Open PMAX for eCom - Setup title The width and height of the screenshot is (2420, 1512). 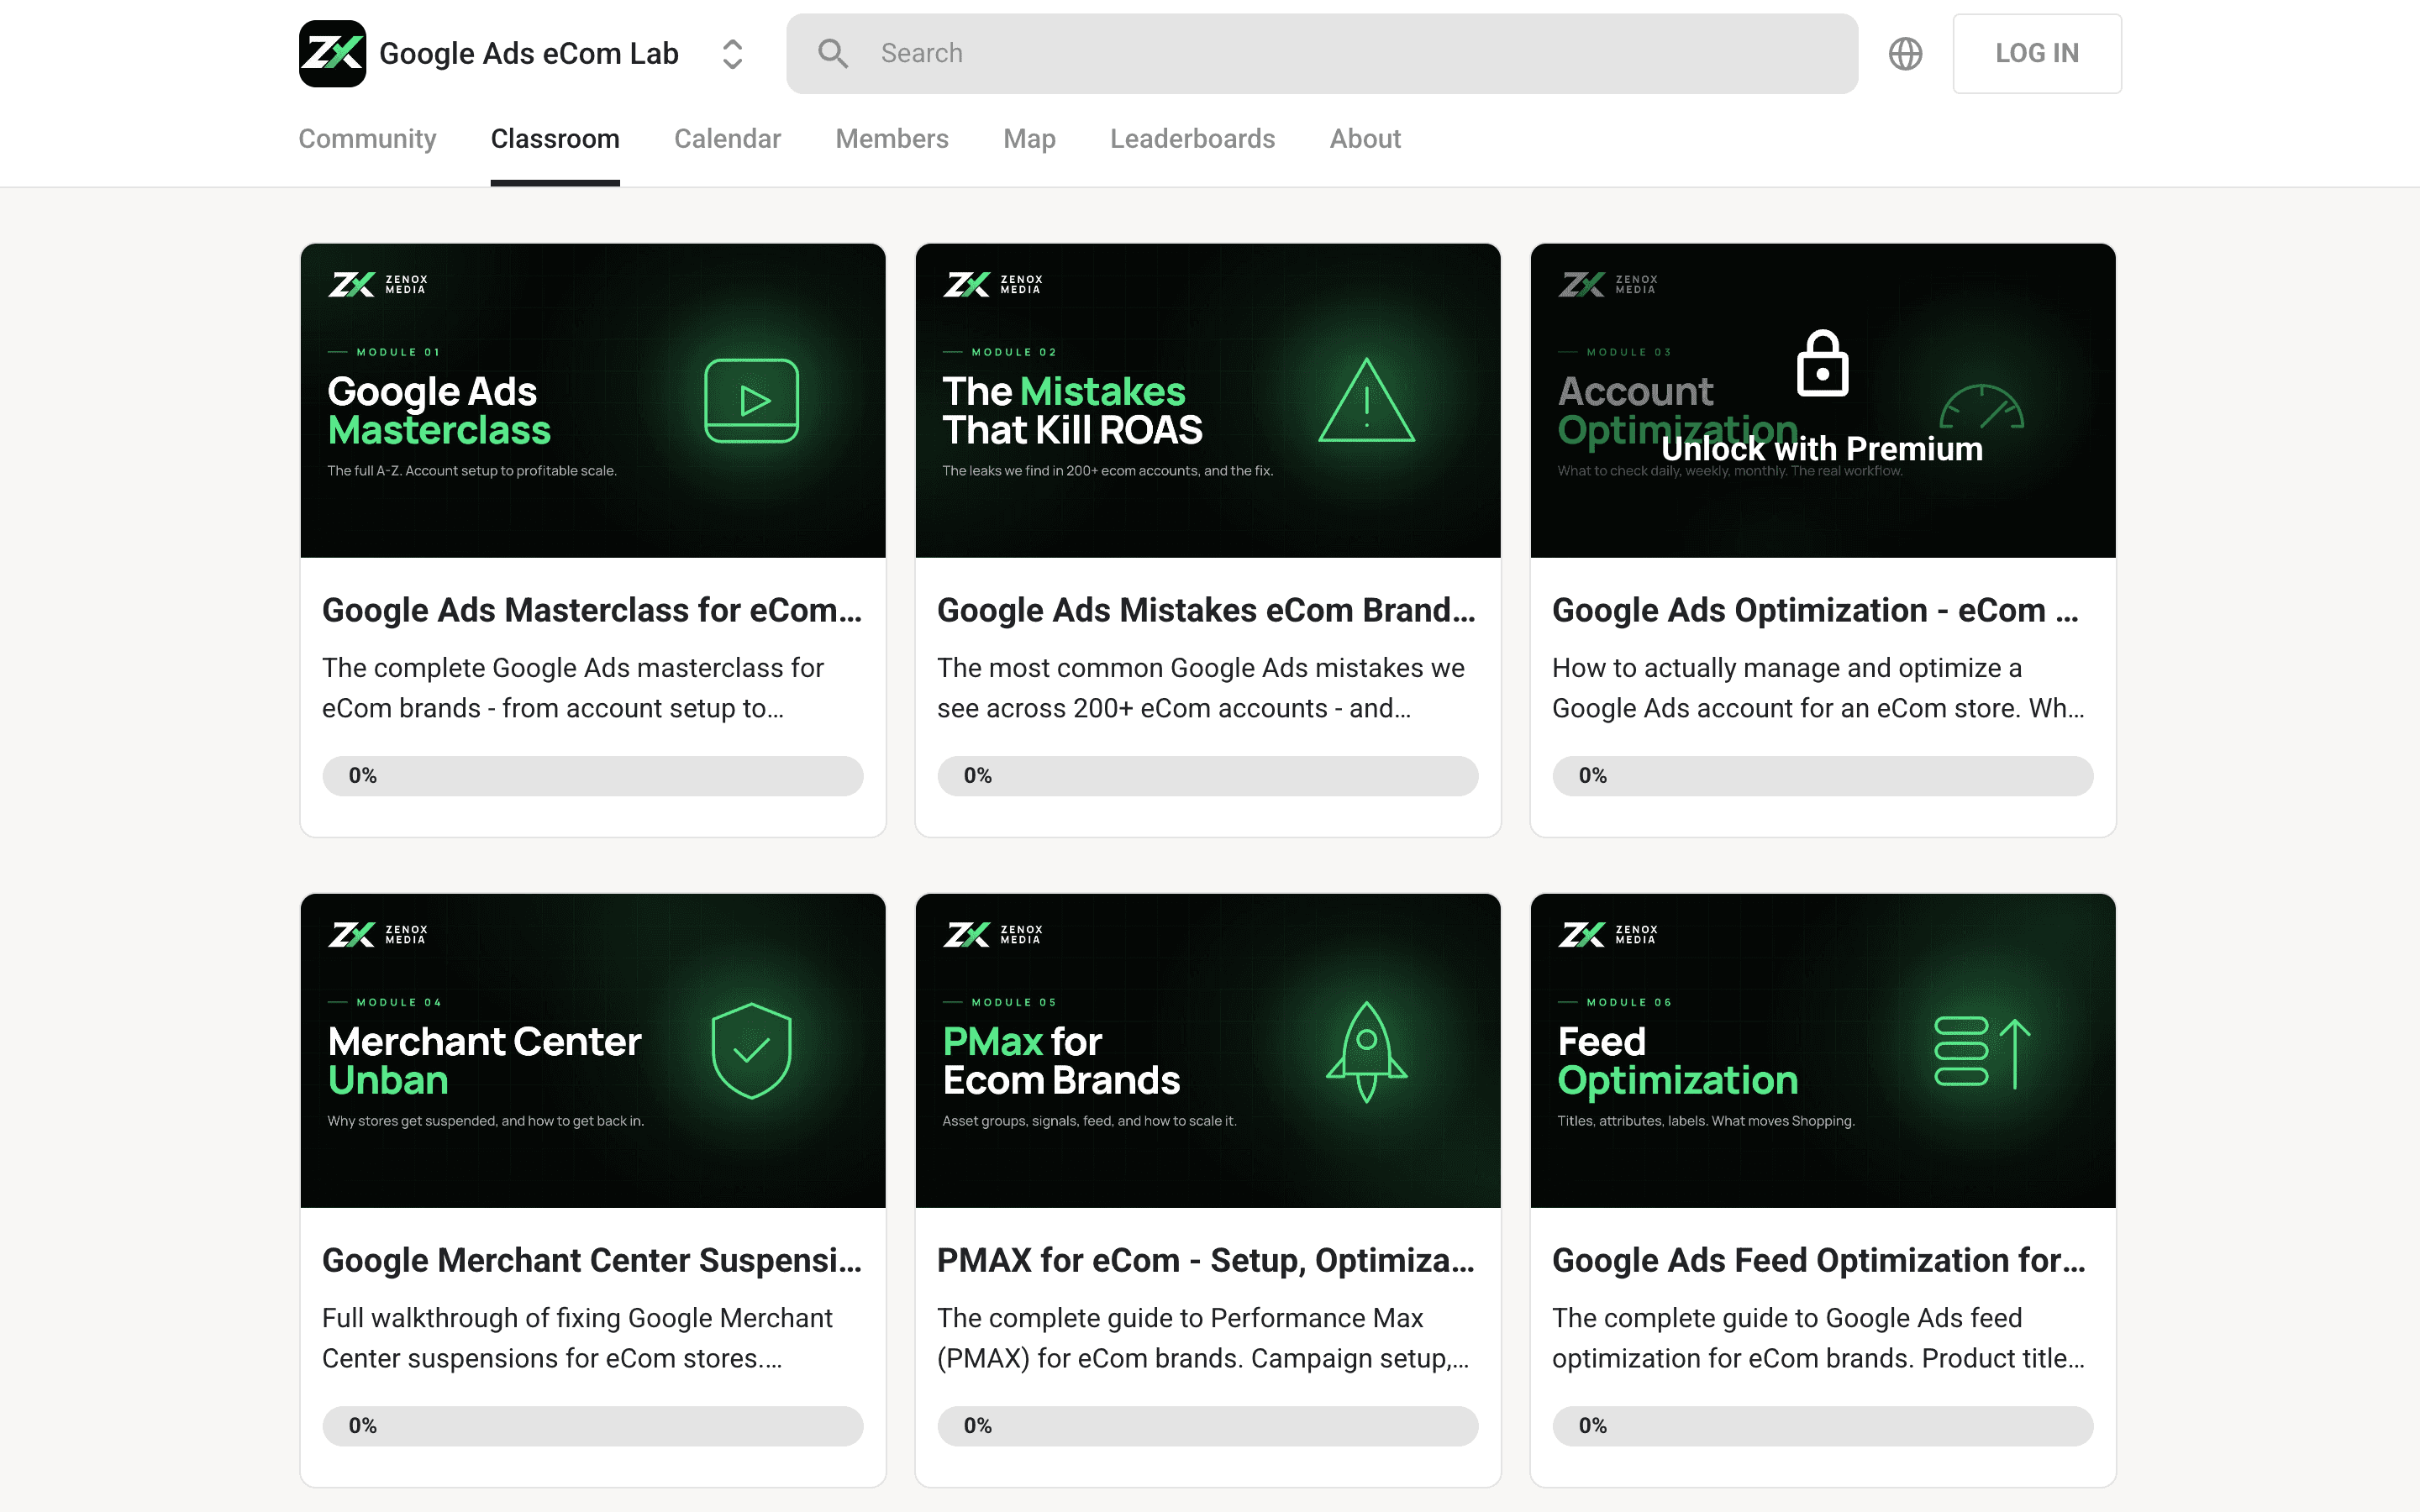[1206, 1260]
